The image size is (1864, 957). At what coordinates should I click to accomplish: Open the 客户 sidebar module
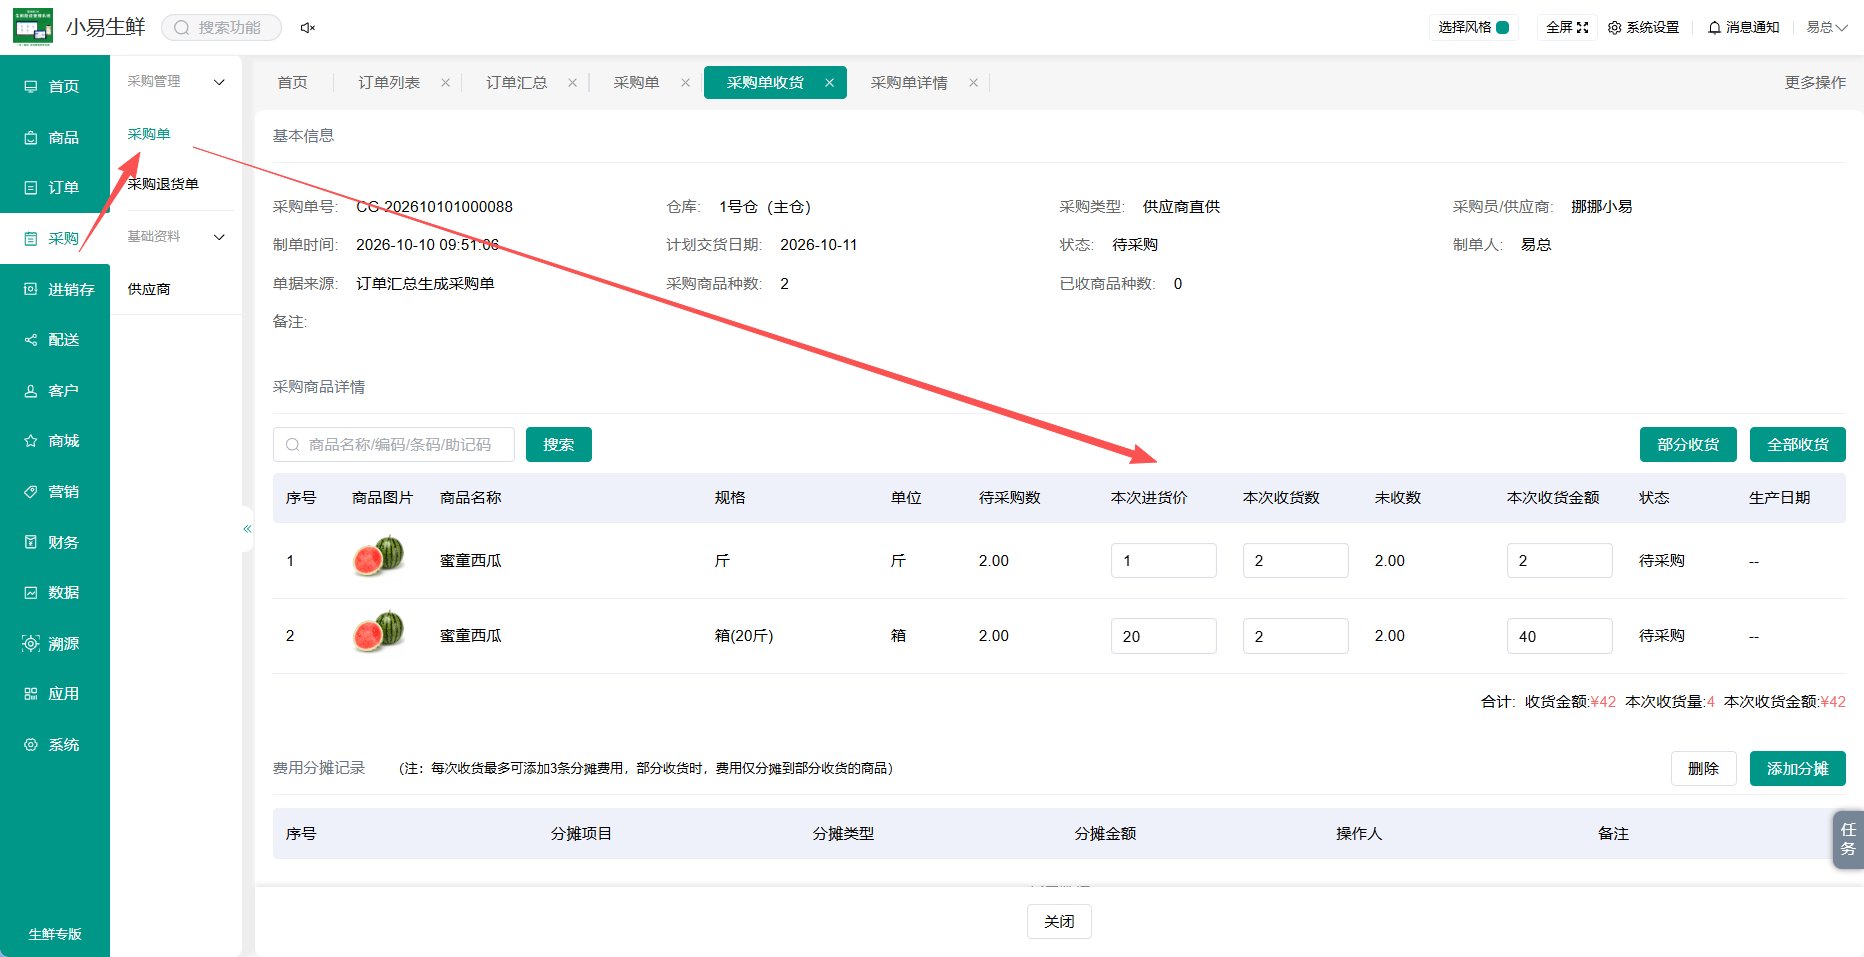click(55, 390)
